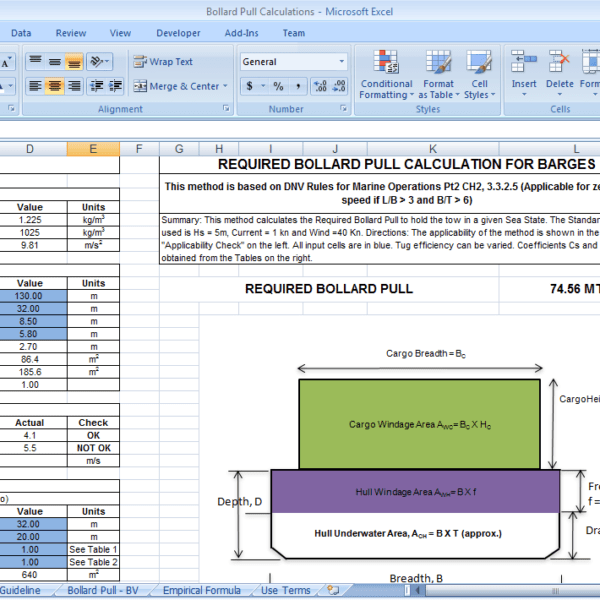The height and width of the screenshot is (600, 600).
Task: Select the cell showing NOT OK
Action: click(x=93, y=448)
